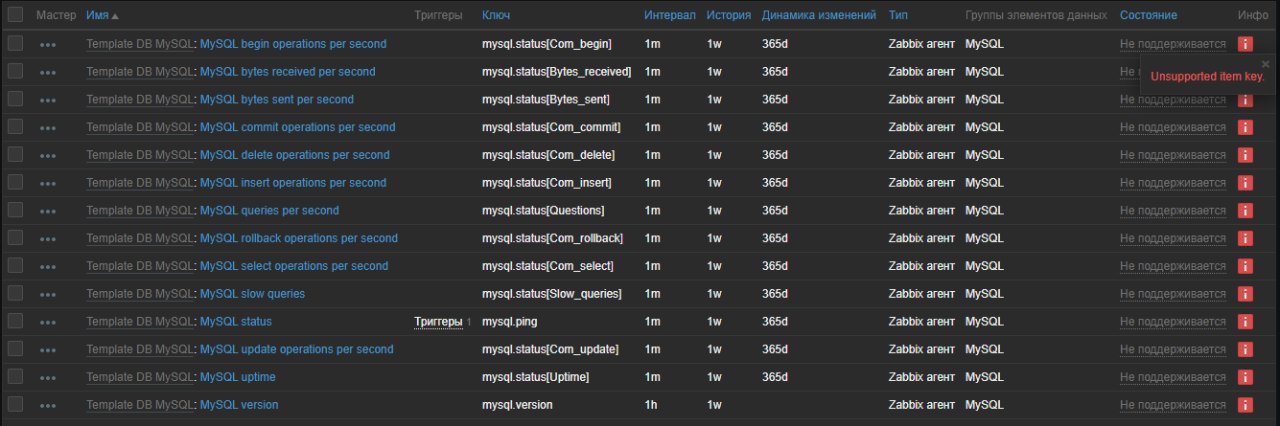This screenshot has height=426, width=1280.
Task: Sort table by Тип column header
Action: 898,16
